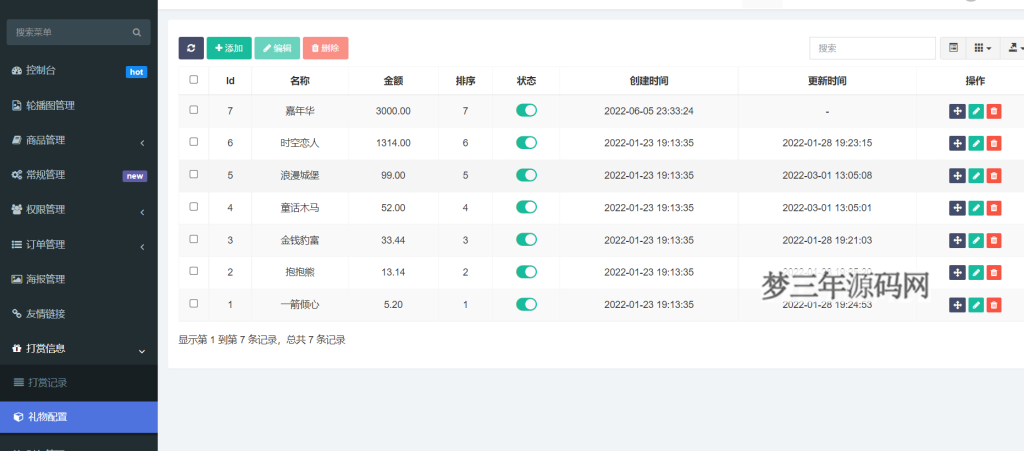
Task: Click the 编辑 toolbar button
Action: (278, 48)
